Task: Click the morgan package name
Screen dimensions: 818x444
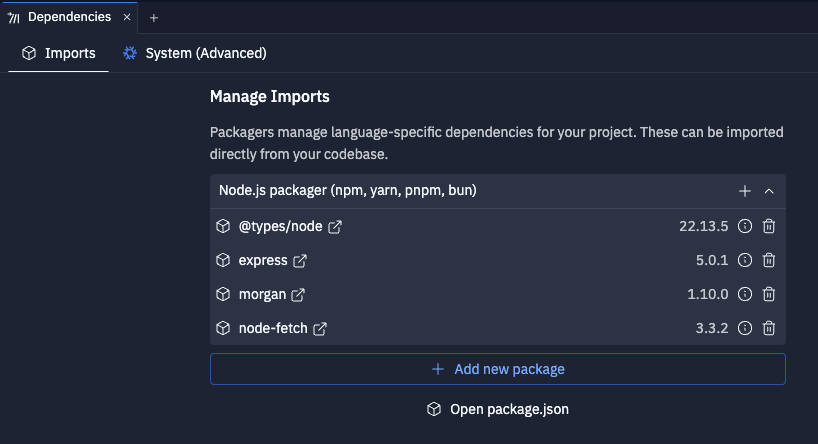Action: (x=262, y=294)
